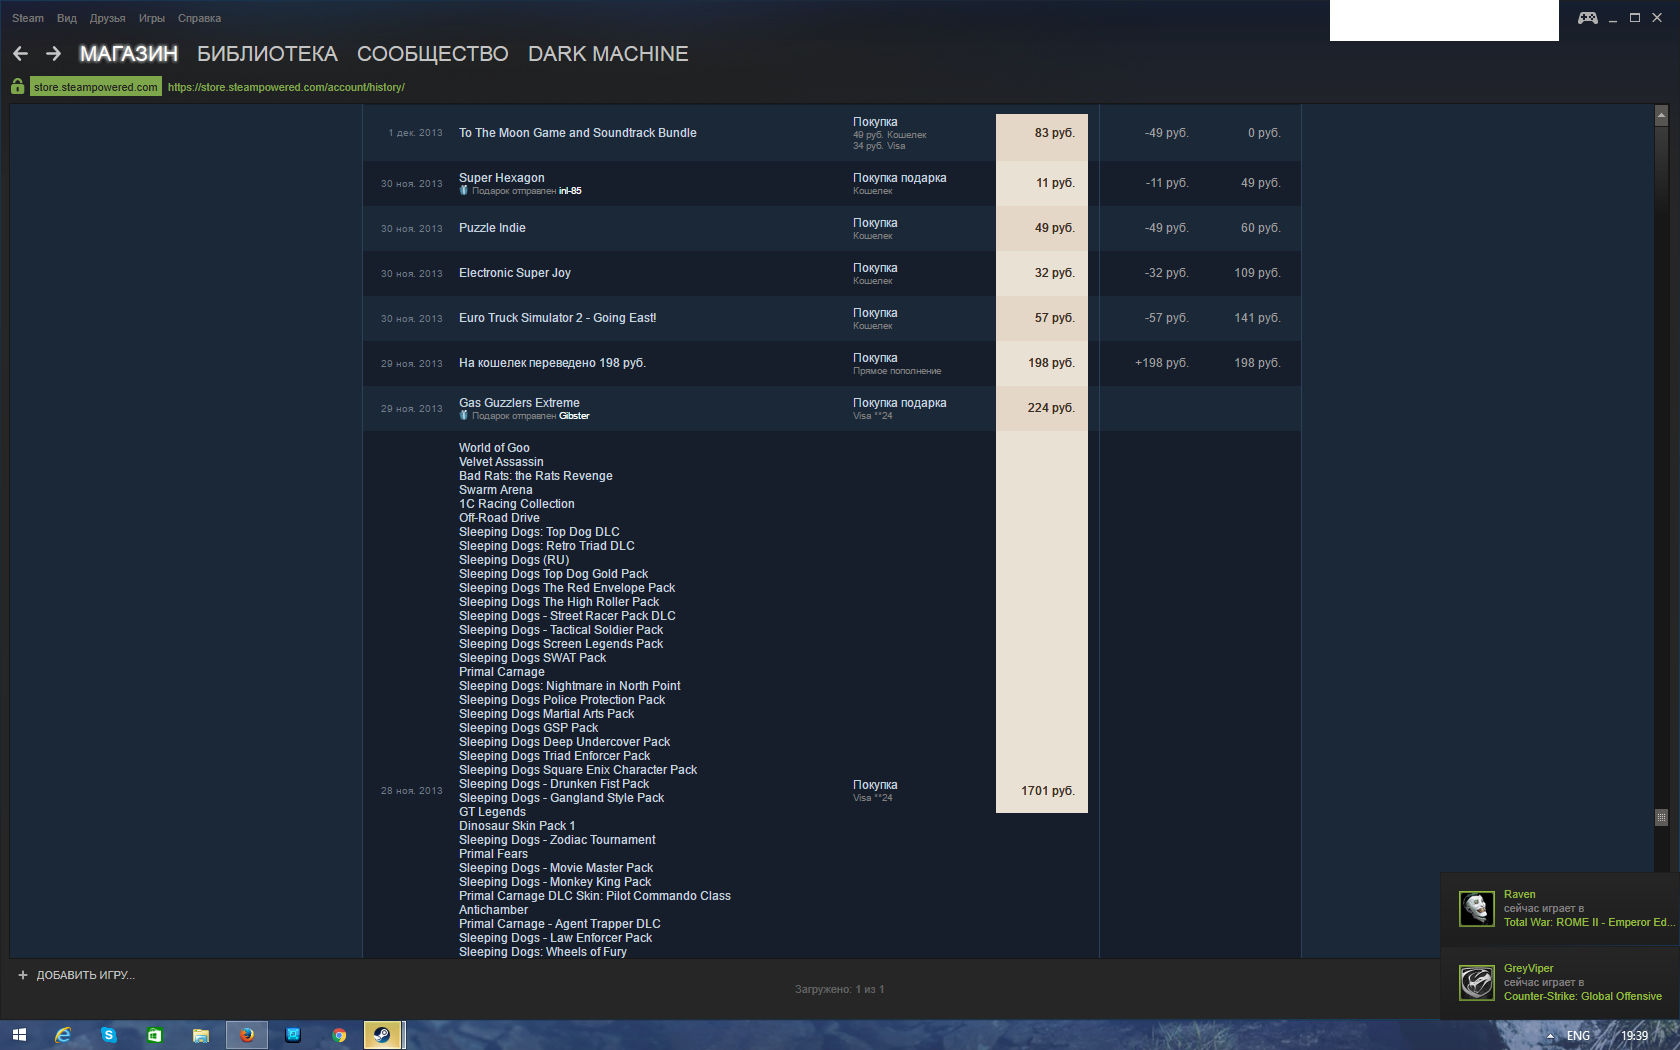
Task: Switch to Firefox in the taskbar
Action: click(247, 1035)
